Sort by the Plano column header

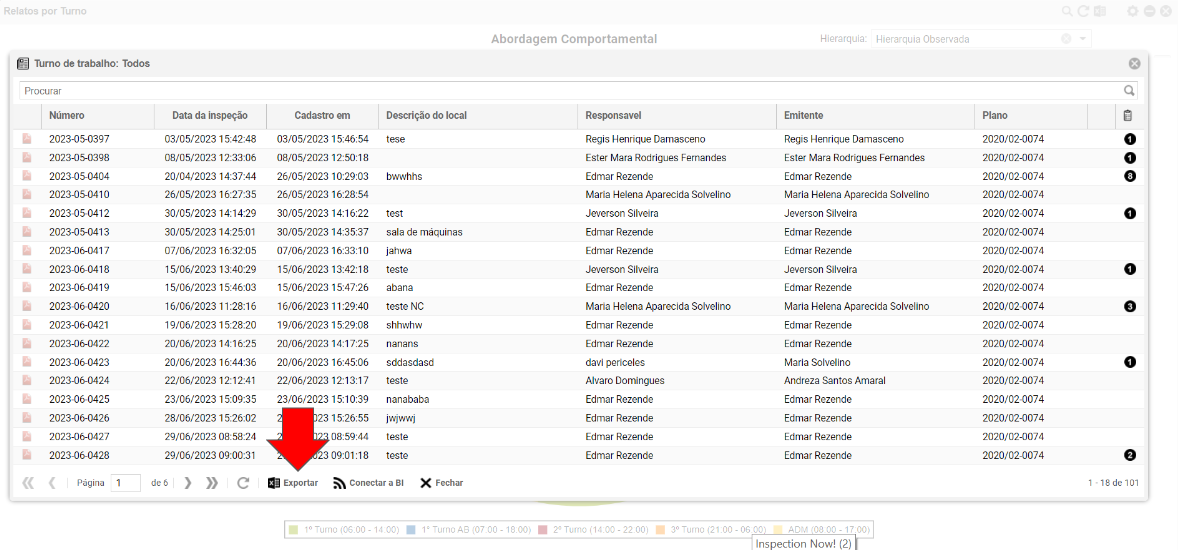1031,116
